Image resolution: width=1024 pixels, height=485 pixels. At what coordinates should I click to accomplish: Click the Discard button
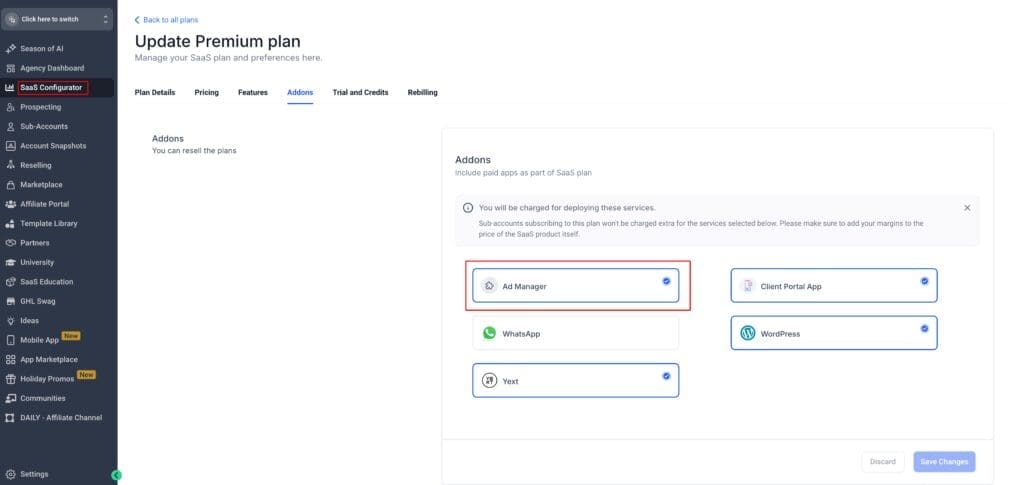click(x=882, y=462)
